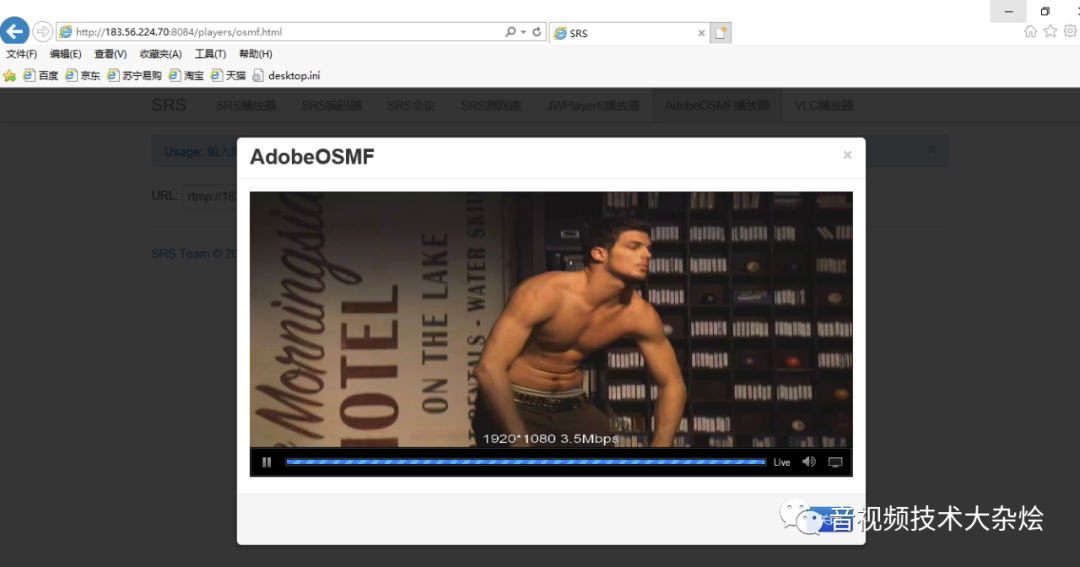The image size is (1080, 567).
Task: Click the video stream progress bar
Action: pos(525,462)
